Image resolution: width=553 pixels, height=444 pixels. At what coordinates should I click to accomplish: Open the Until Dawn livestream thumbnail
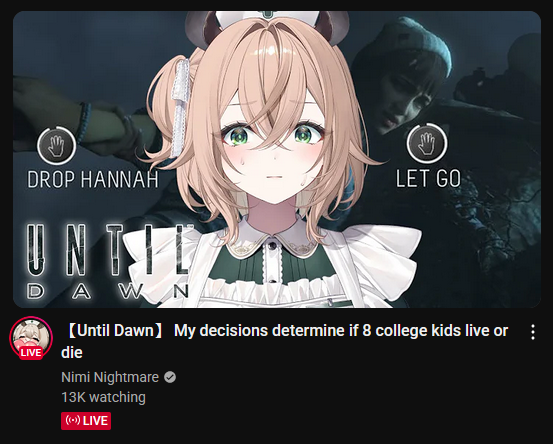pos(277,159)
